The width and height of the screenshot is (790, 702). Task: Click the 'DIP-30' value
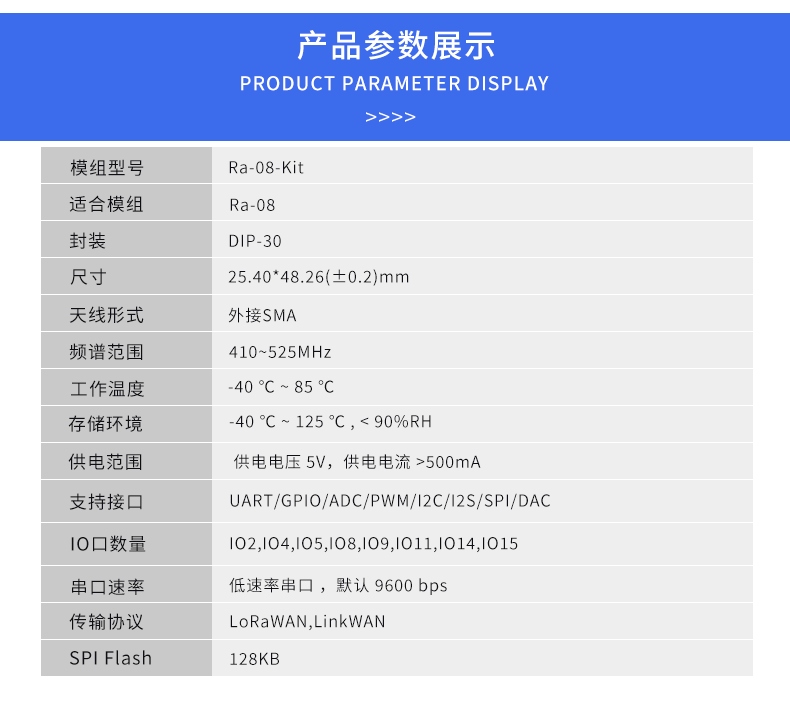click(x=255, y=241)
